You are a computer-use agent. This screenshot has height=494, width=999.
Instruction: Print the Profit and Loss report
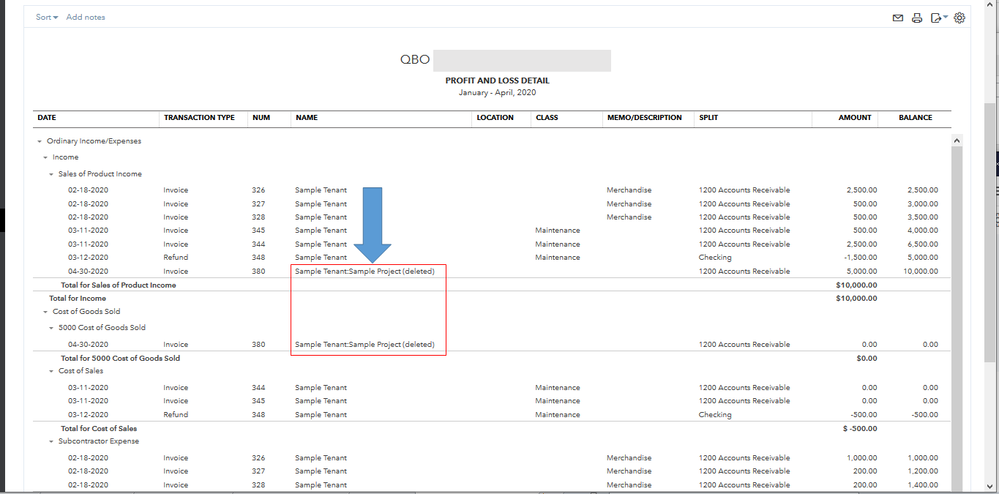tap(917, 18)
